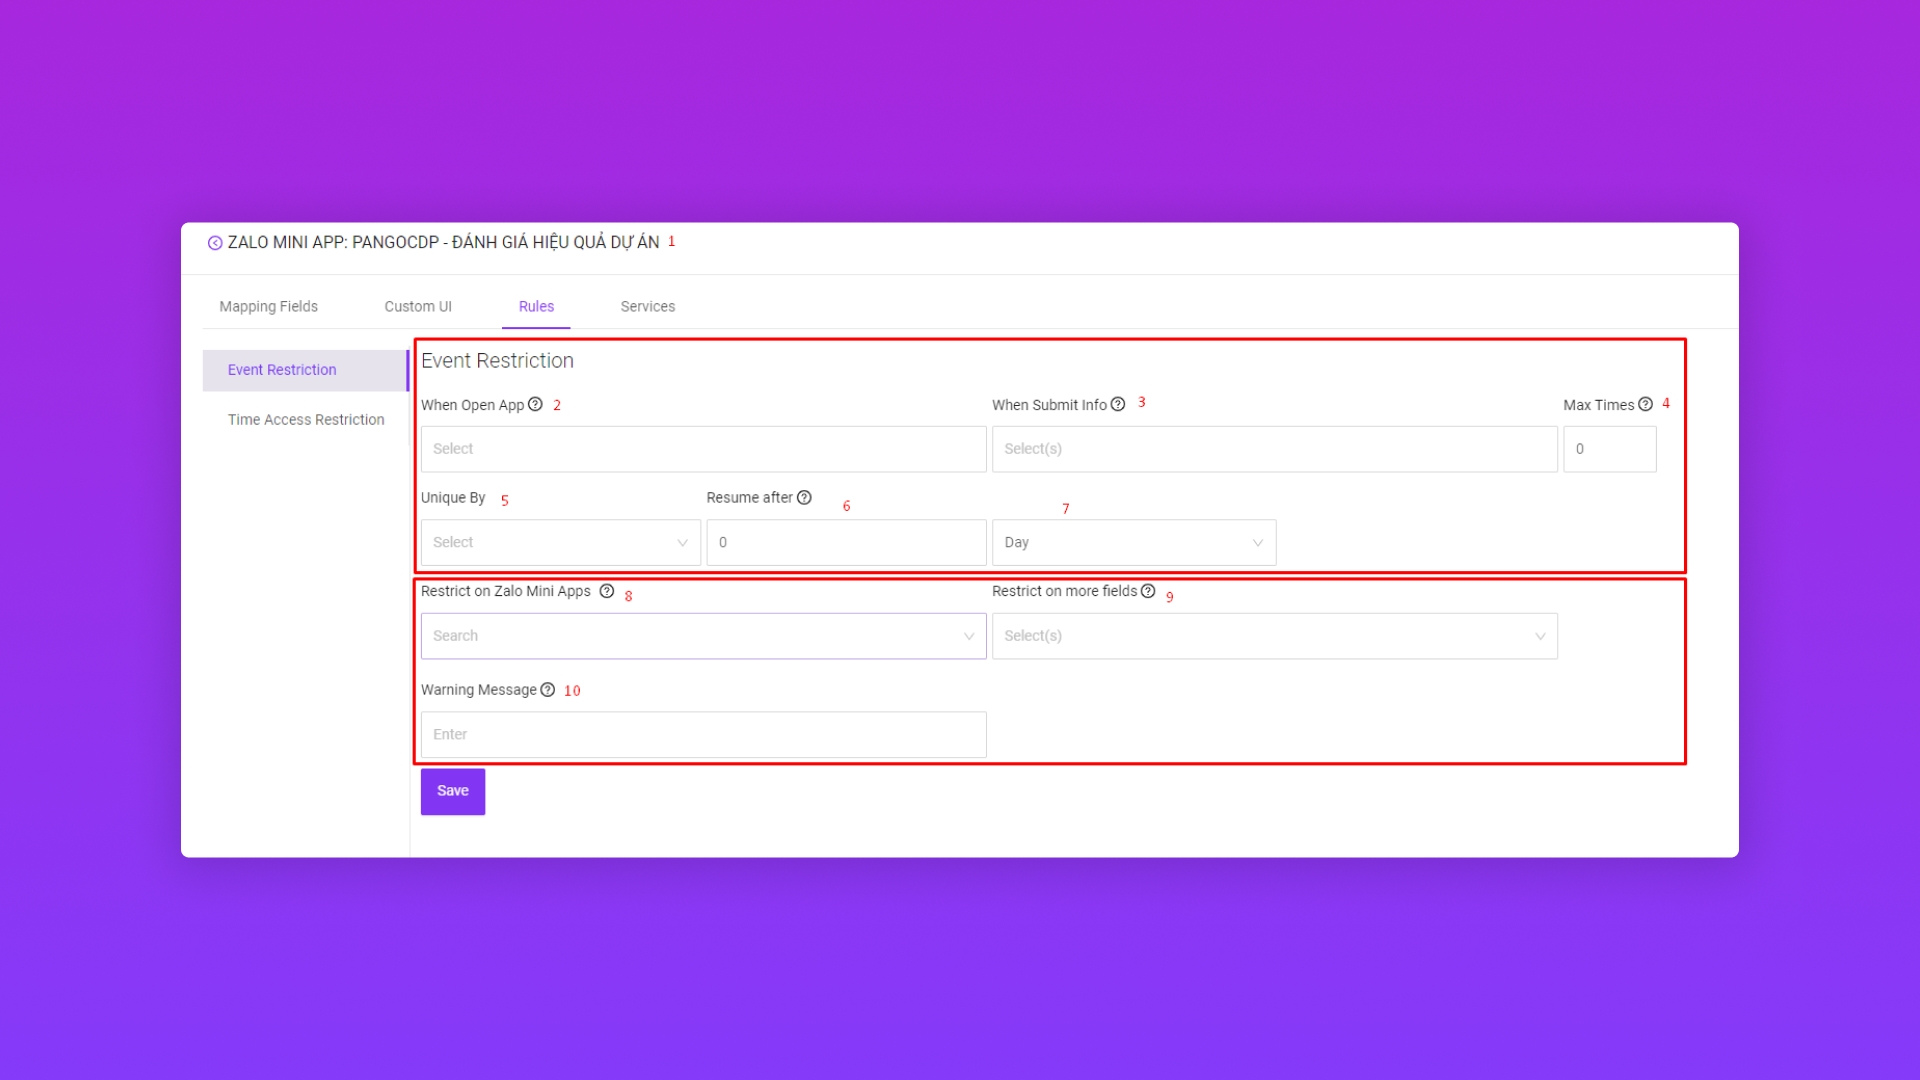Click the Max Times number field
This screenshot has width=1920, height=1080.
(1609, 449)
